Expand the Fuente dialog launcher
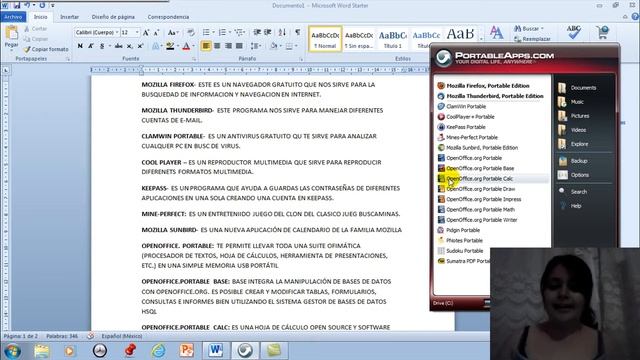The image size is (640, 360). coord(194,59)
